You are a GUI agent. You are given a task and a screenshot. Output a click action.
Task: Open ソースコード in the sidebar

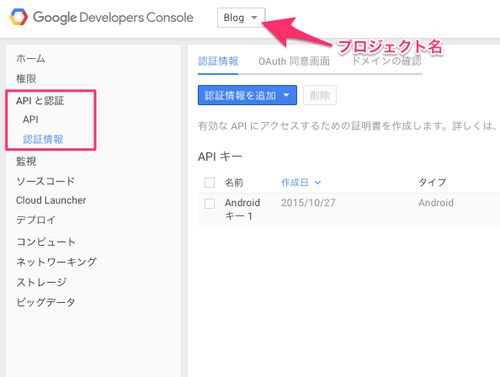point(45,181)
